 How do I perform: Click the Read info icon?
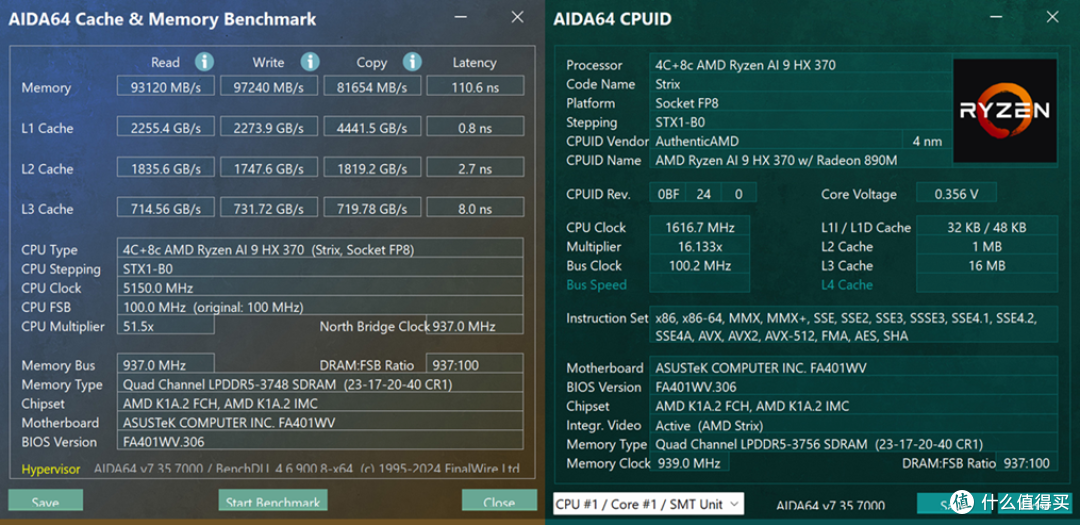pyautogui.click(x=204, y=62)
